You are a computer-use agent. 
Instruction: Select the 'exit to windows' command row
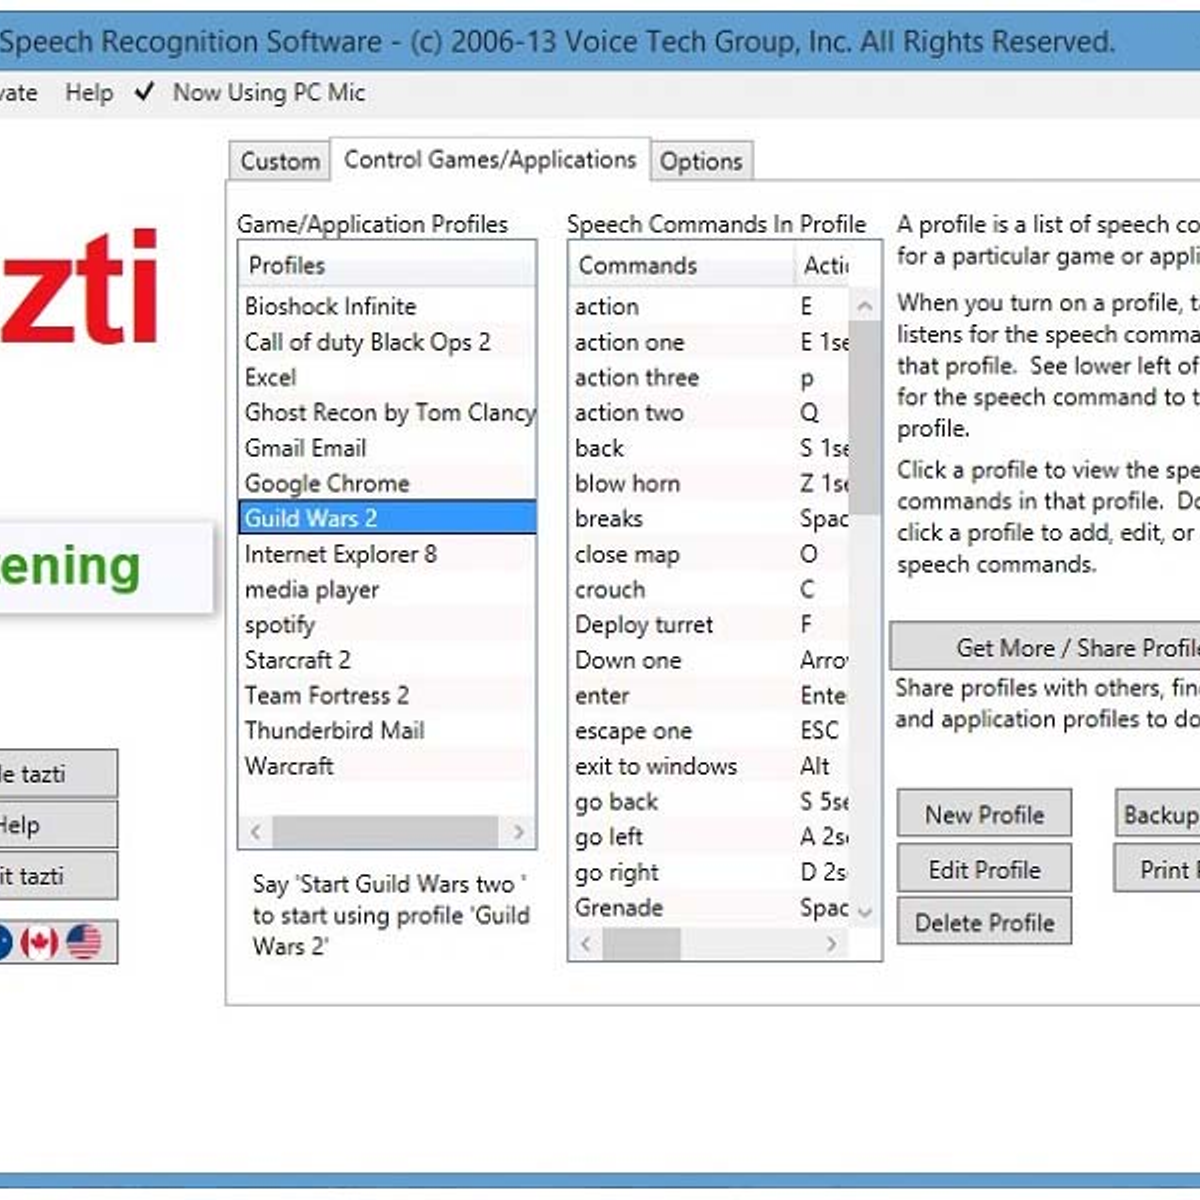pos(709,766)
